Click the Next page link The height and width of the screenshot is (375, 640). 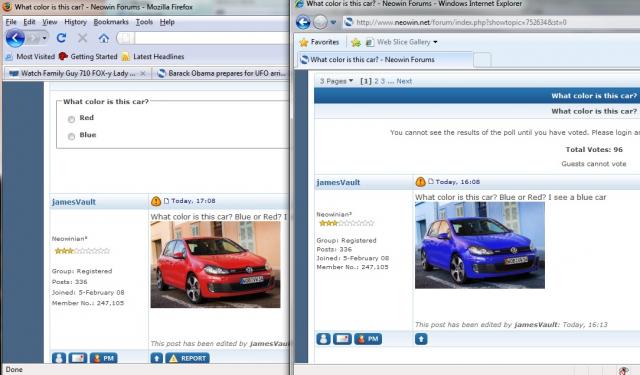point(404,81)
